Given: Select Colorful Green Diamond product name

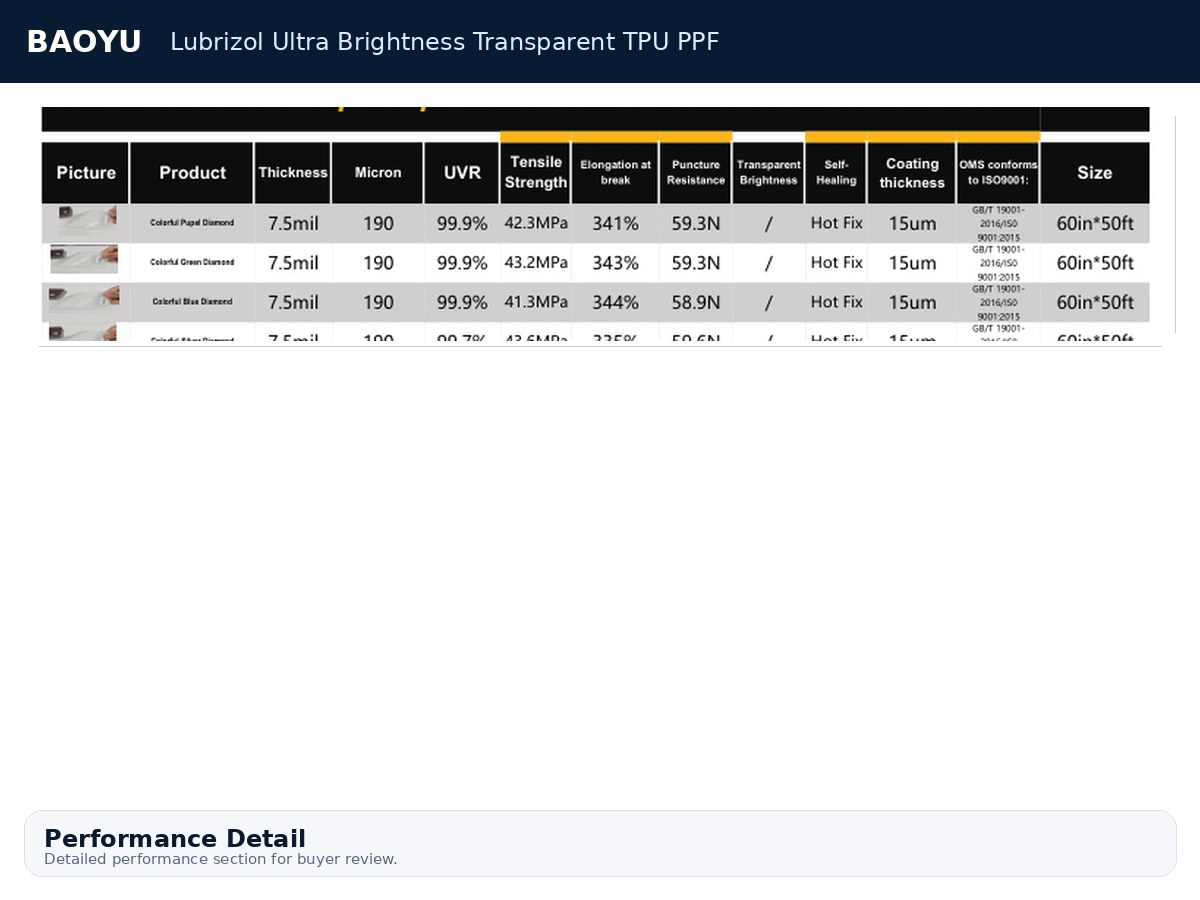Looking at the screenshot, I should pyautogui.click(x=192, y=262).
